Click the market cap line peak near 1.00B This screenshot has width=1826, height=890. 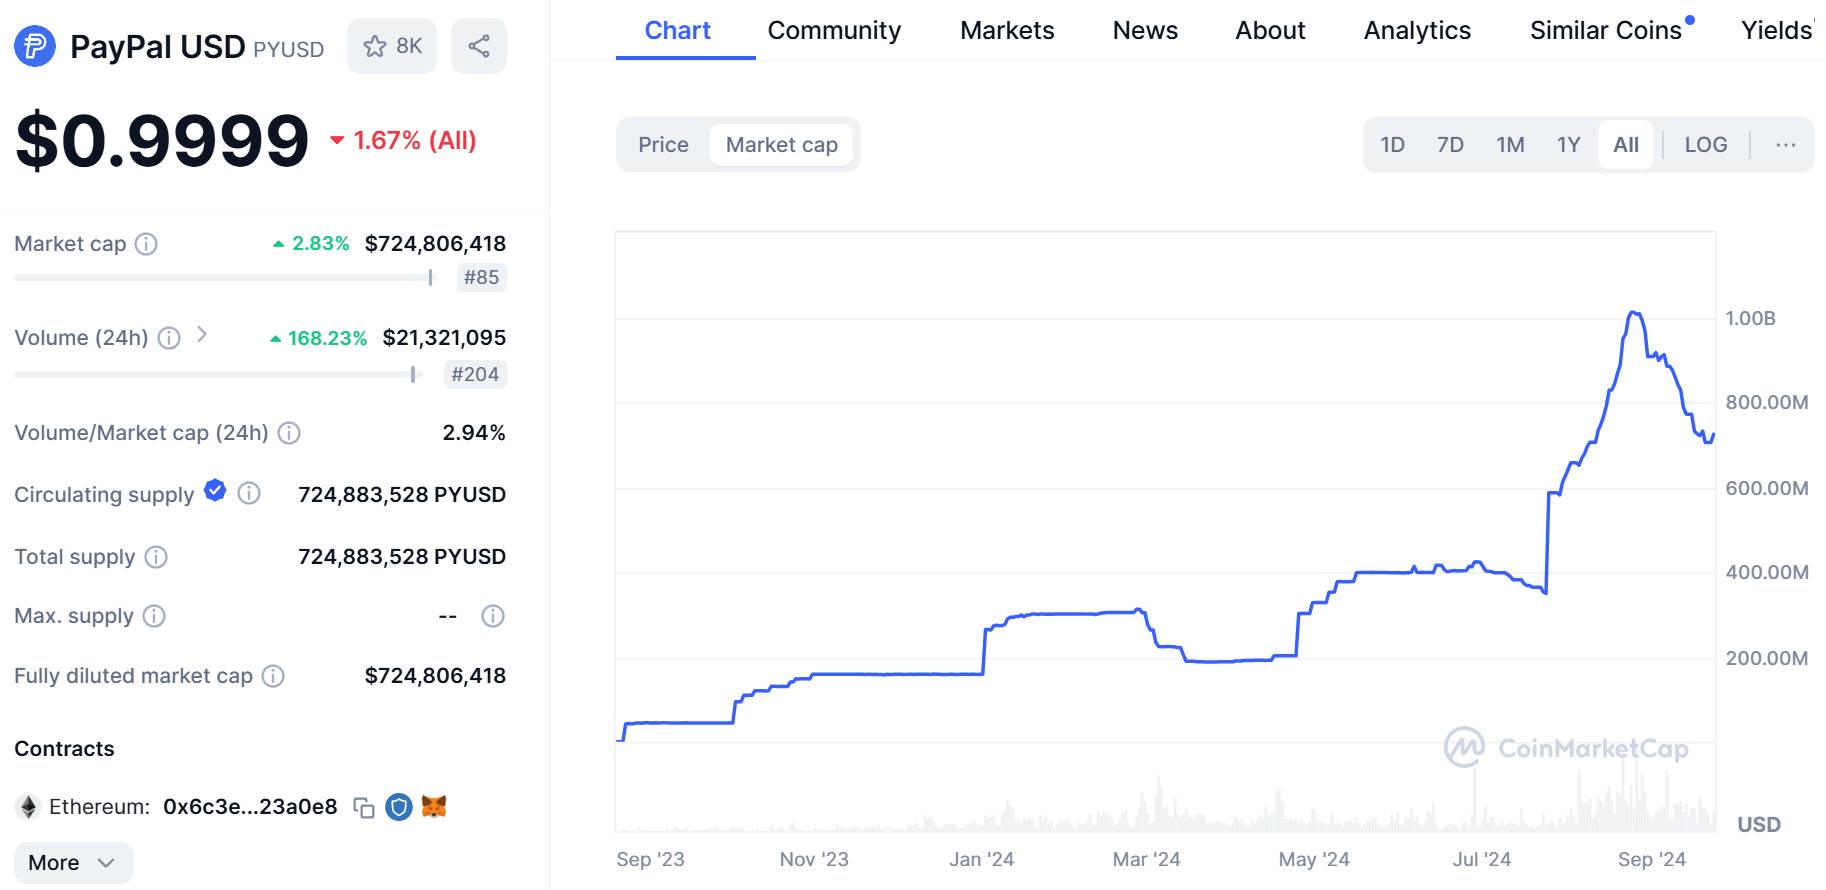[1633, 313]
